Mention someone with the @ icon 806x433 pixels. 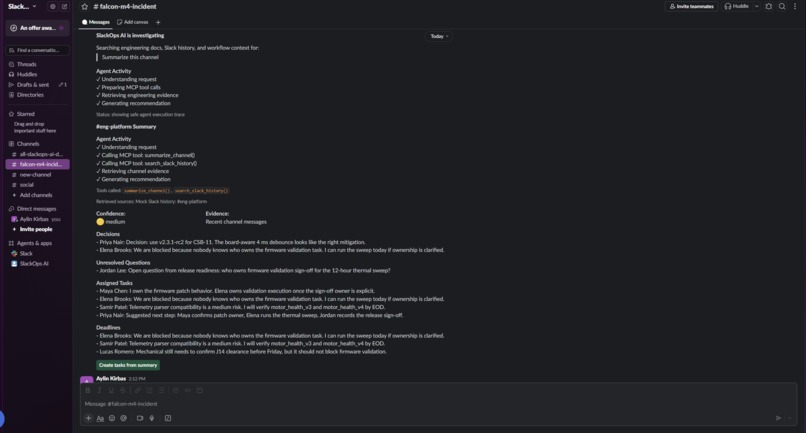tap(124, 418)
